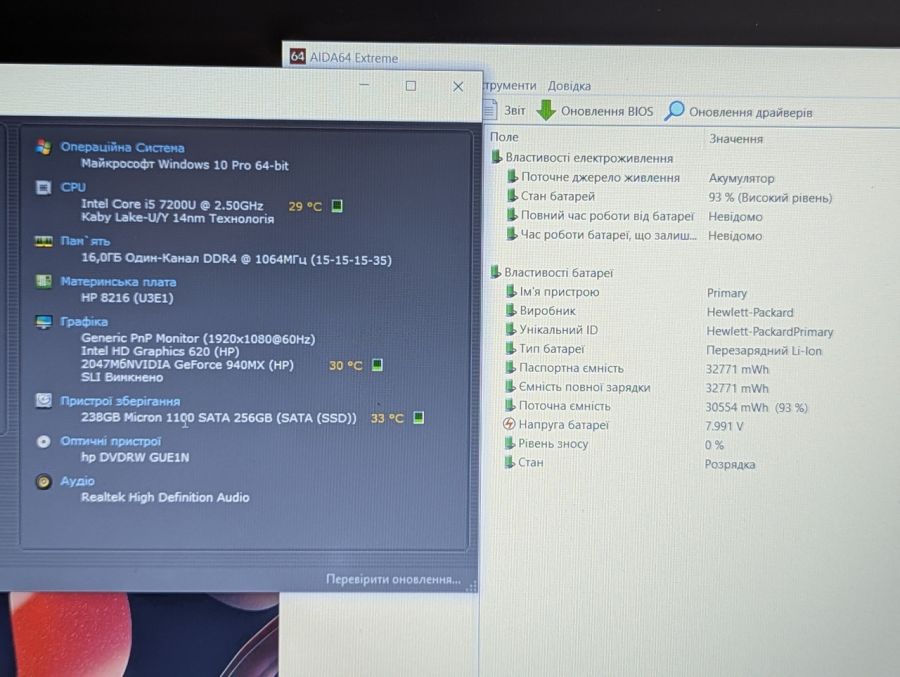The height and width of the screenshot is (677, 900).
Task: Click the Материнська плата heading
Action: coord(118,282)
